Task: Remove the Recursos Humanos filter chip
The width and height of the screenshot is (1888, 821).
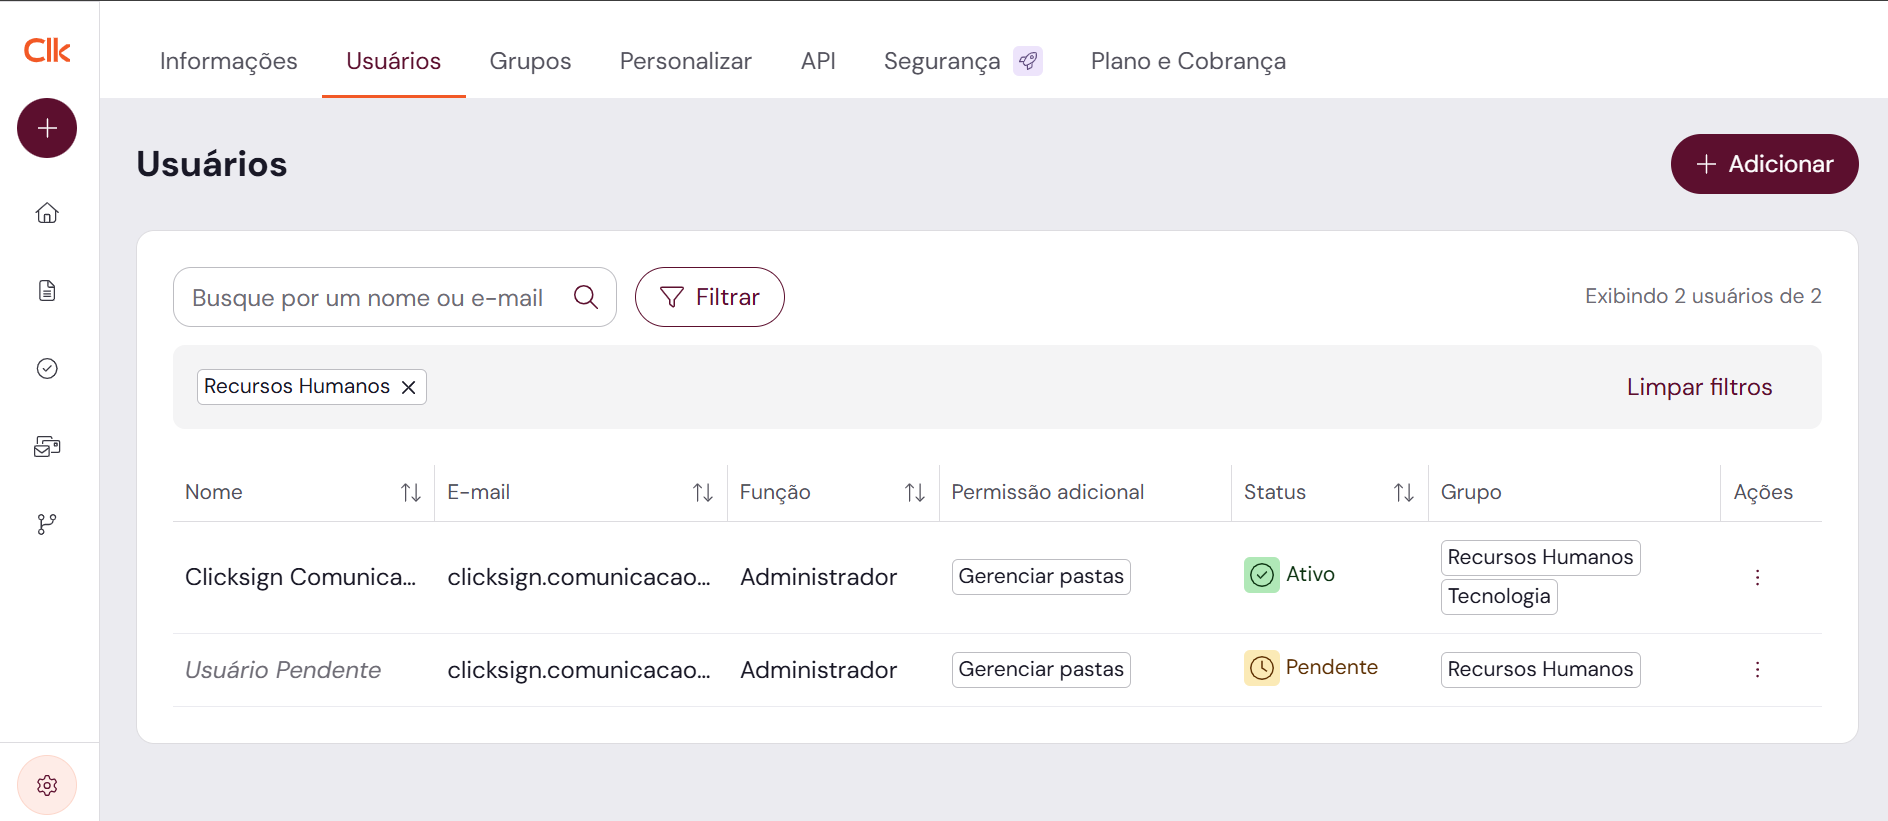Action: pyautogui.click(x=409, y=388)
